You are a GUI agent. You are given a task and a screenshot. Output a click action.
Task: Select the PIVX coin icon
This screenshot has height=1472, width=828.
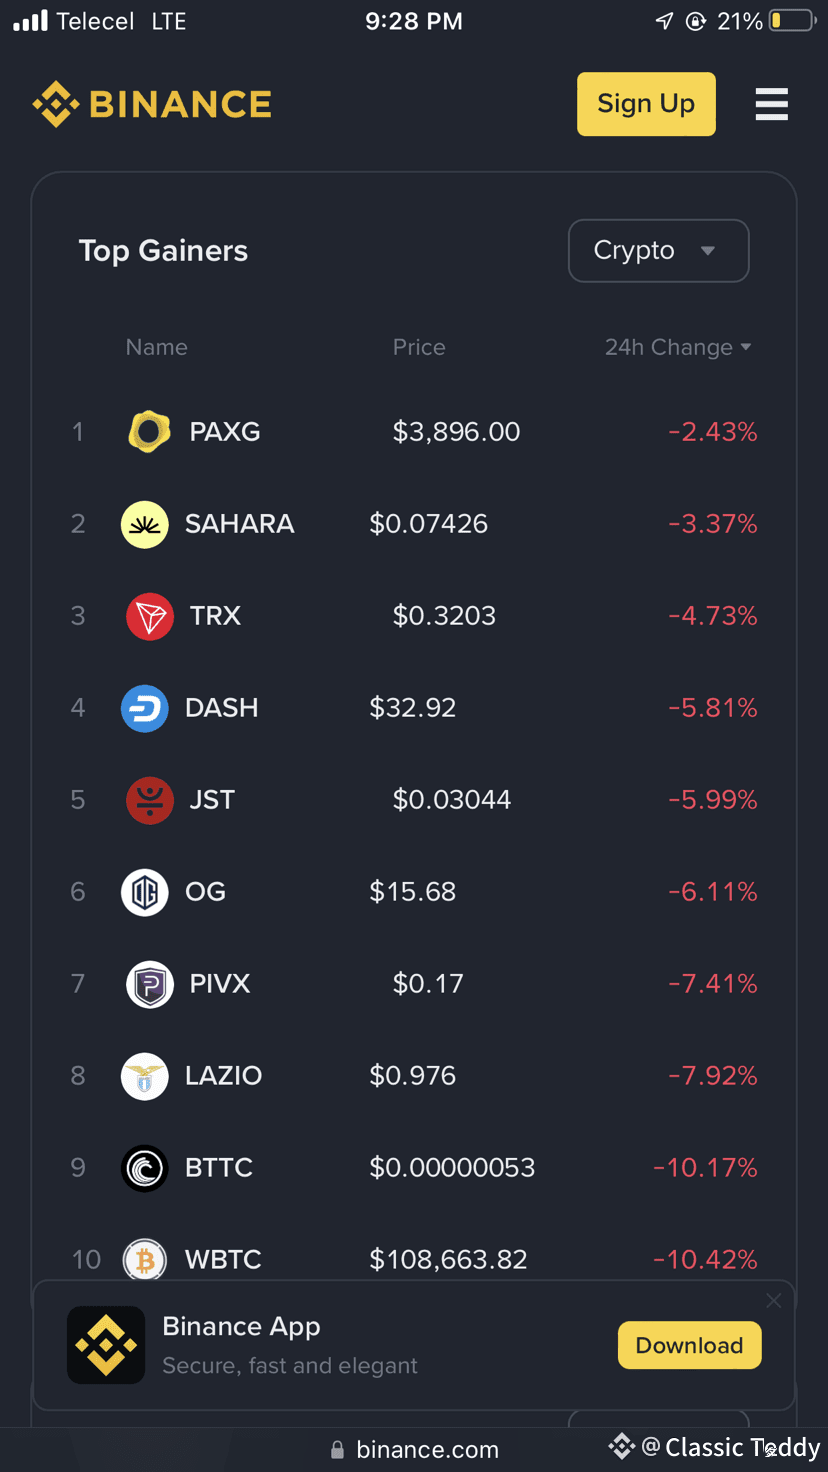[x=150, y=984]
